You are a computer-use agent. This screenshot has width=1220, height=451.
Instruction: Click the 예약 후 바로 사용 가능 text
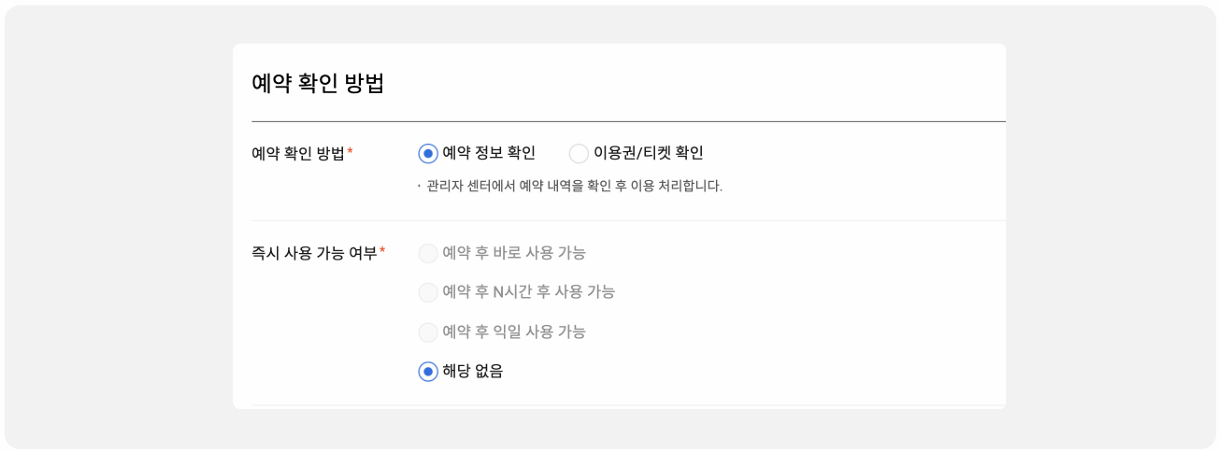(514, 253)
